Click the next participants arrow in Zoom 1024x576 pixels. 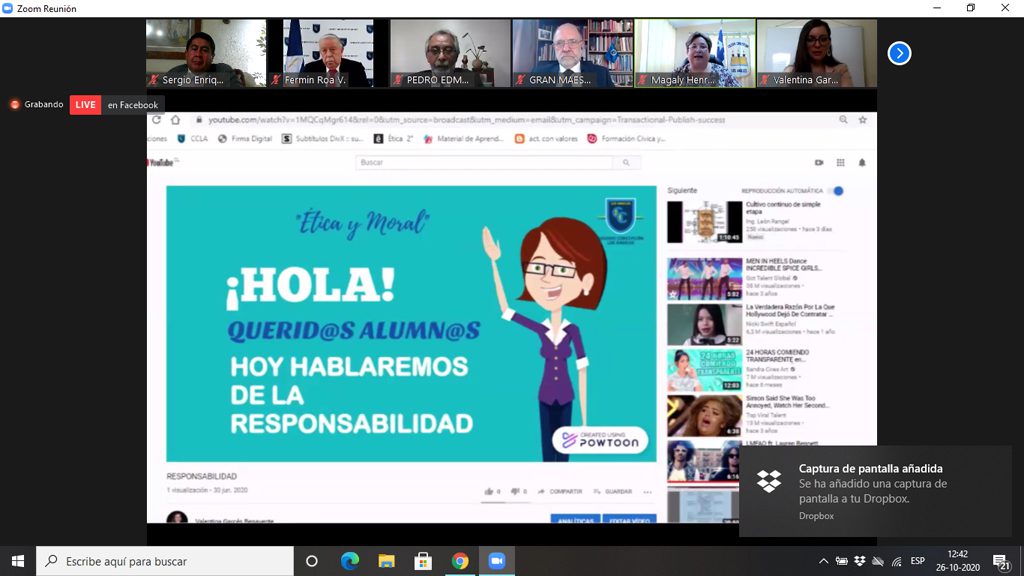[x=899, y=53]
